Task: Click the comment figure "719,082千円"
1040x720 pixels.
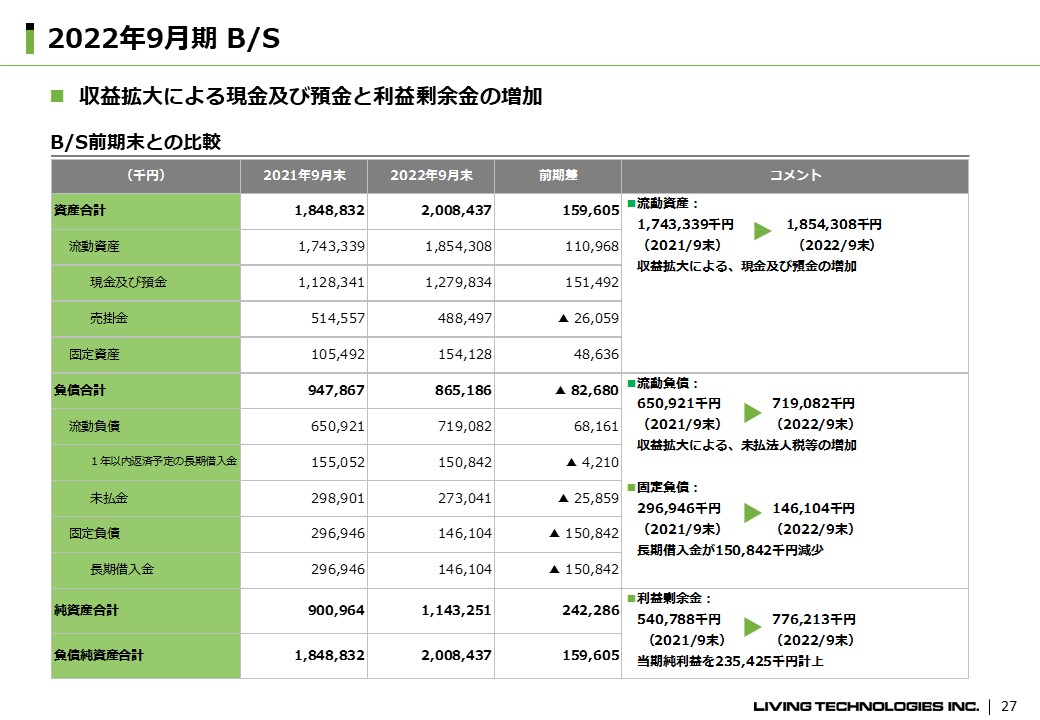Action: click(814, 404)
